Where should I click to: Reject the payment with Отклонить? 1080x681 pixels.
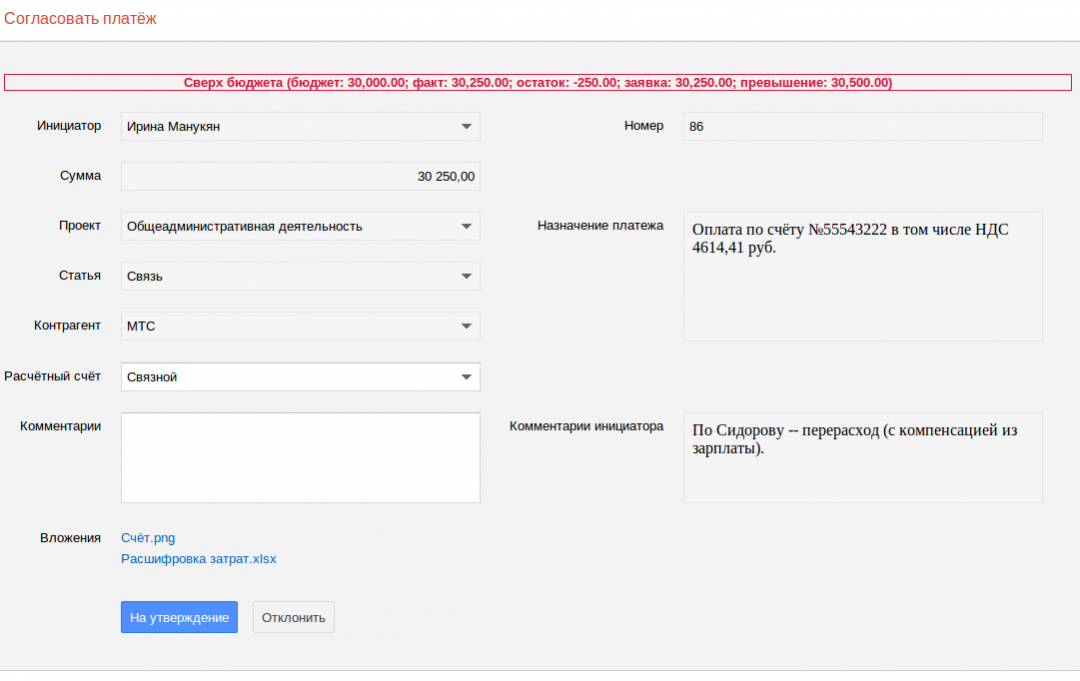coord(293,617)
